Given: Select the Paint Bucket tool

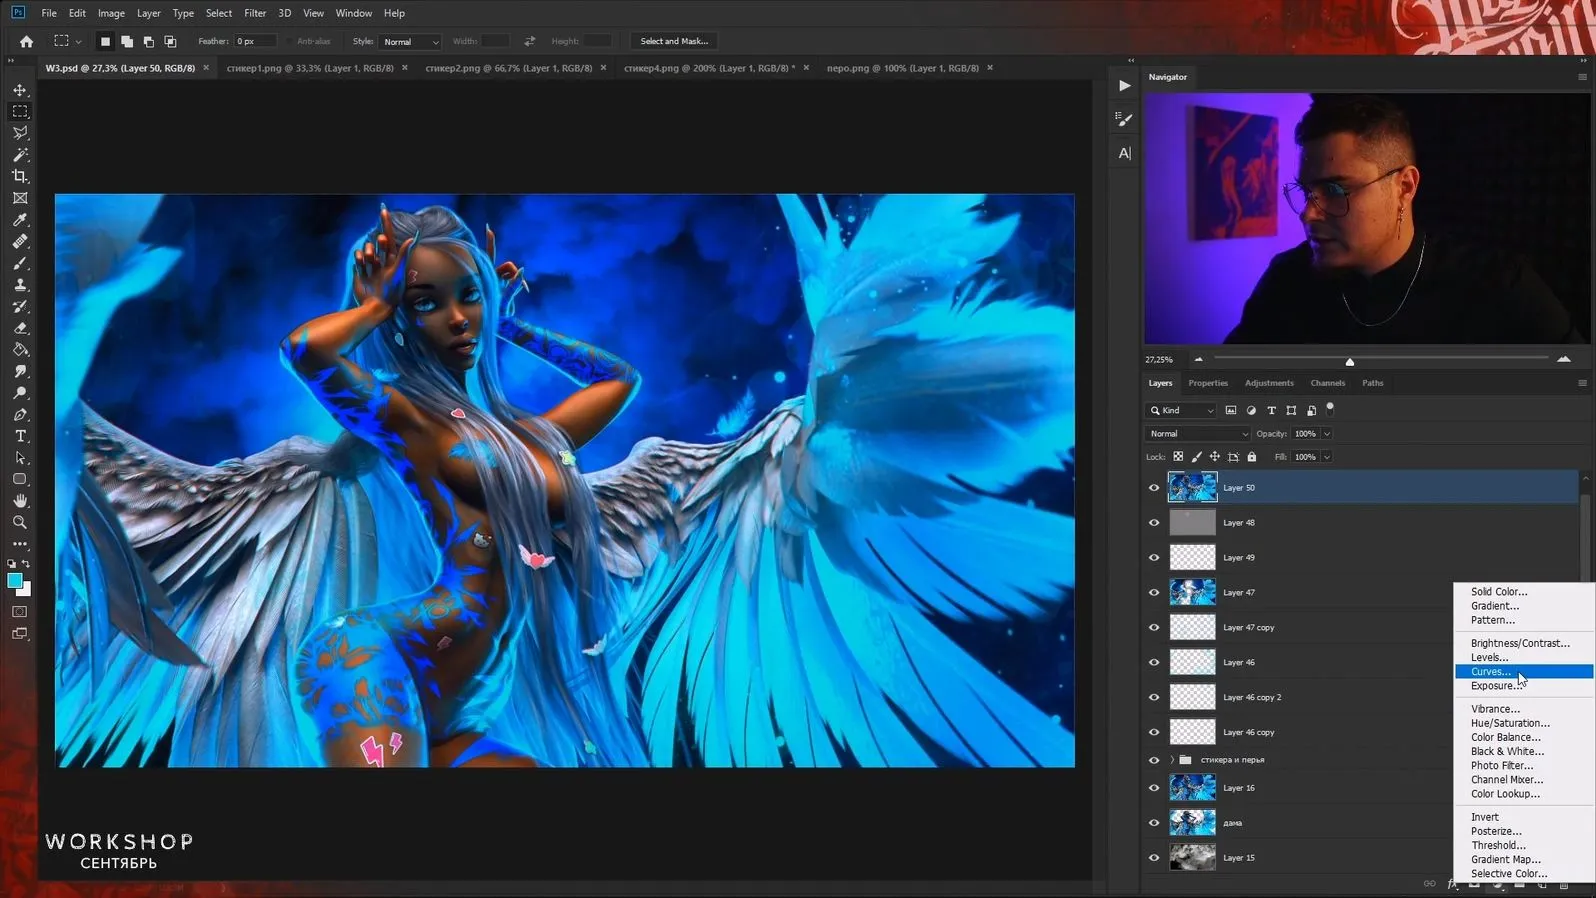Looking at the screenshot, I should [x=20, y=350].
